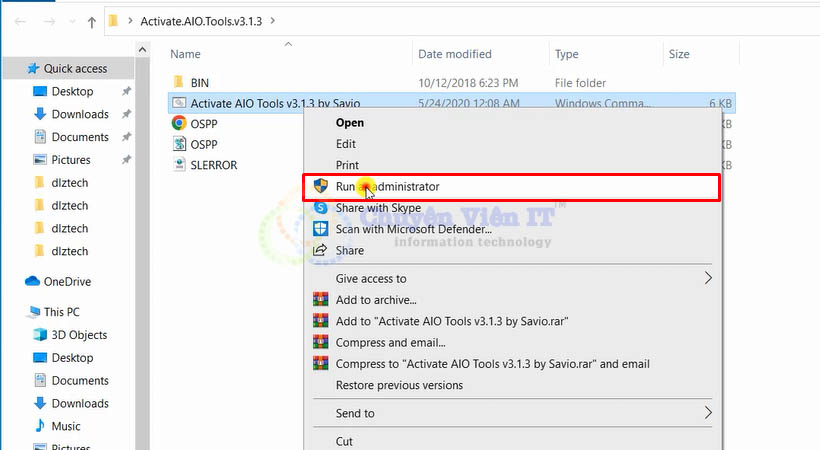Click the Chrome OSPP file icon
The height and width of the screenshot is (450, 820).
point(178,123)
